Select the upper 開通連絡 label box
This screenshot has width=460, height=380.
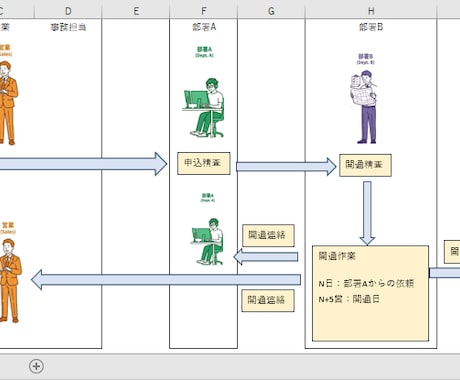(x=268, y=235)
